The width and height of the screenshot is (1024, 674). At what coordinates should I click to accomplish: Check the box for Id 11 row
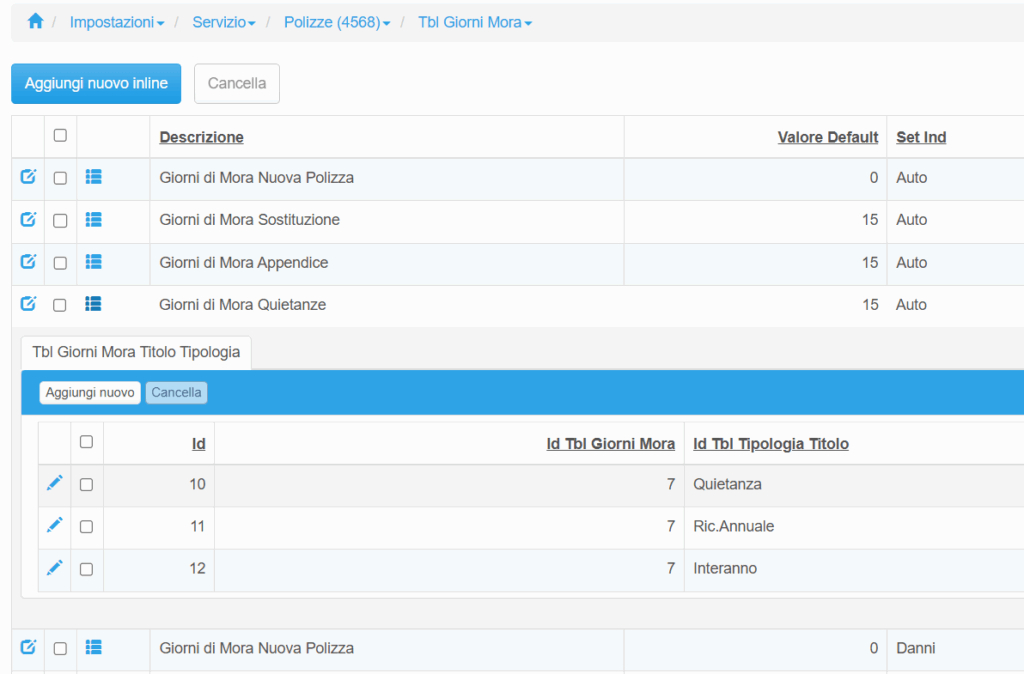coord(86,526)
